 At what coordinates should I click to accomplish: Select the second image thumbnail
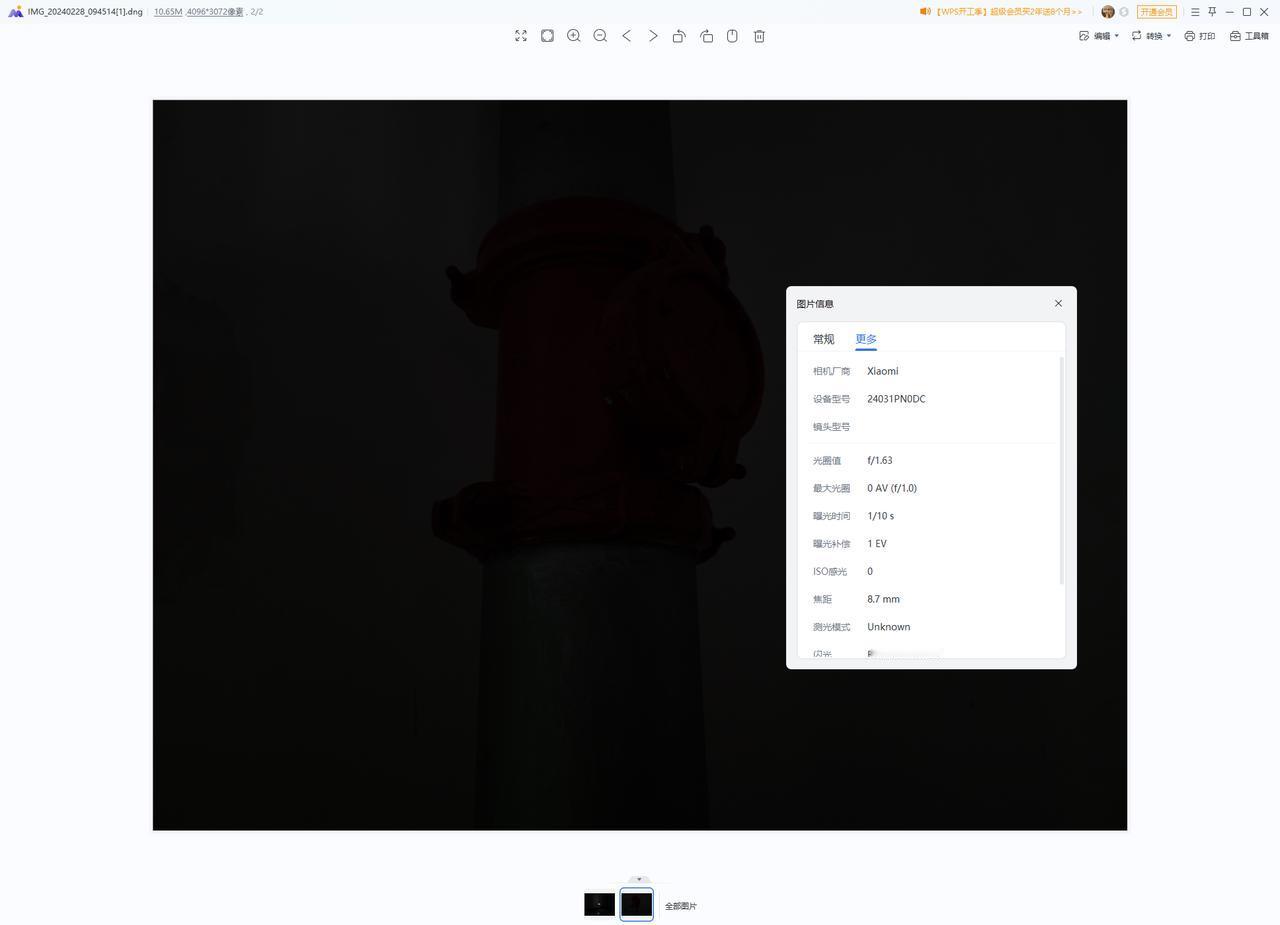coord(637,904)
